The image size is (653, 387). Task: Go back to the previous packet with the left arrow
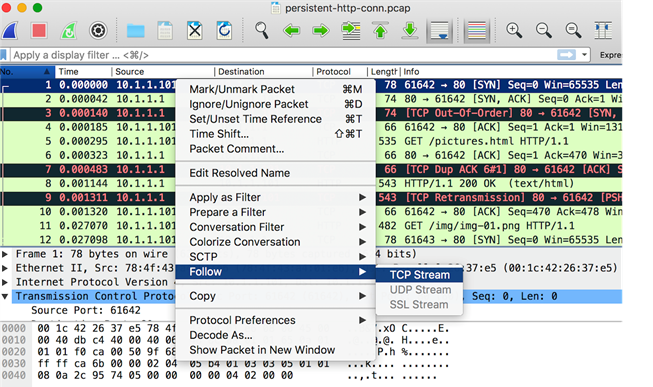292,30
